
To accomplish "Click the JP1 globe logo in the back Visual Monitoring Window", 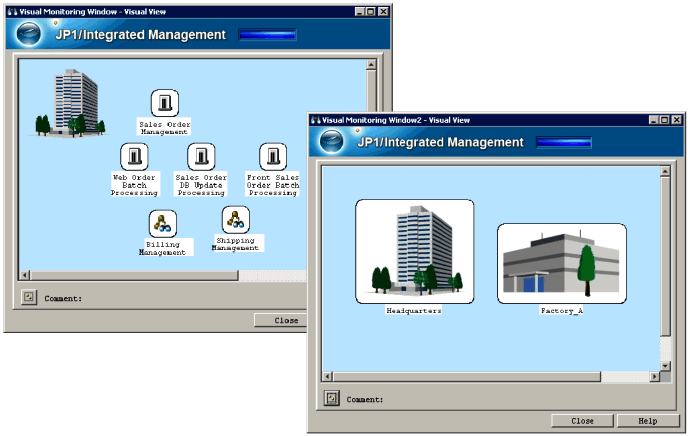I will (x=29, y=34).
